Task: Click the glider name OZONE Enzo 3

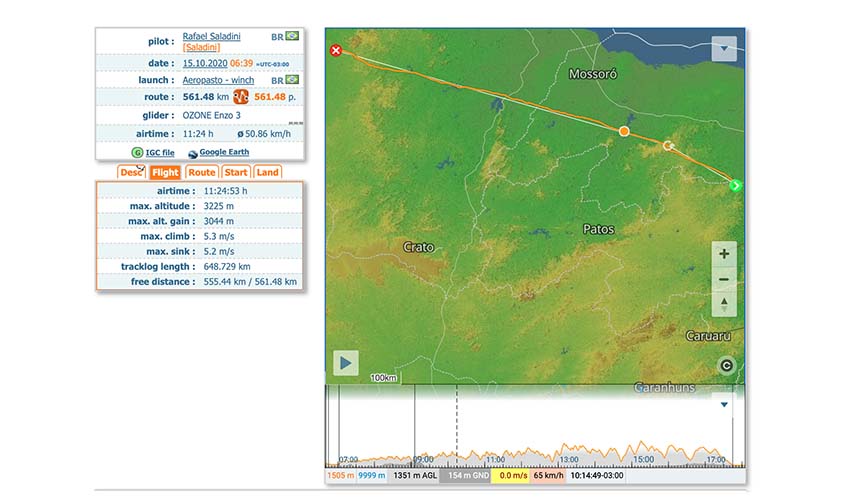Action: pos(211,115)
